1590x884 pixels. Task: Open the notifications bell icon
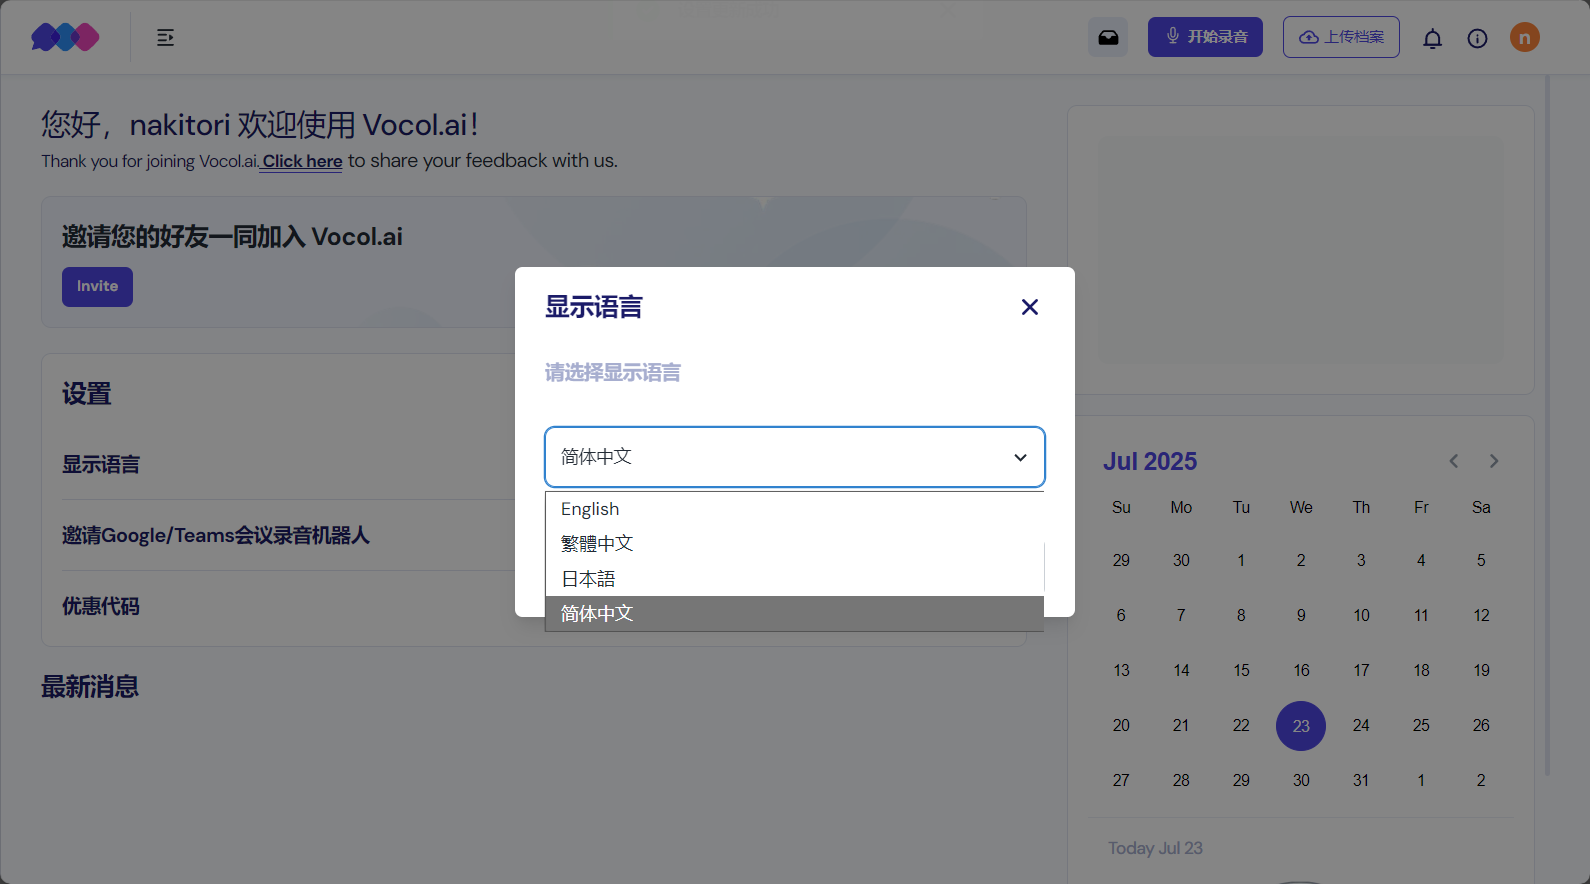pos(1433,38)
